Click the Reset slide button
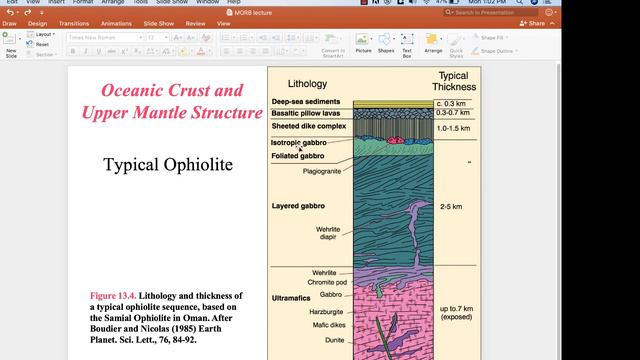The height and width of the screenshot is (360, 640). [38, 44]
